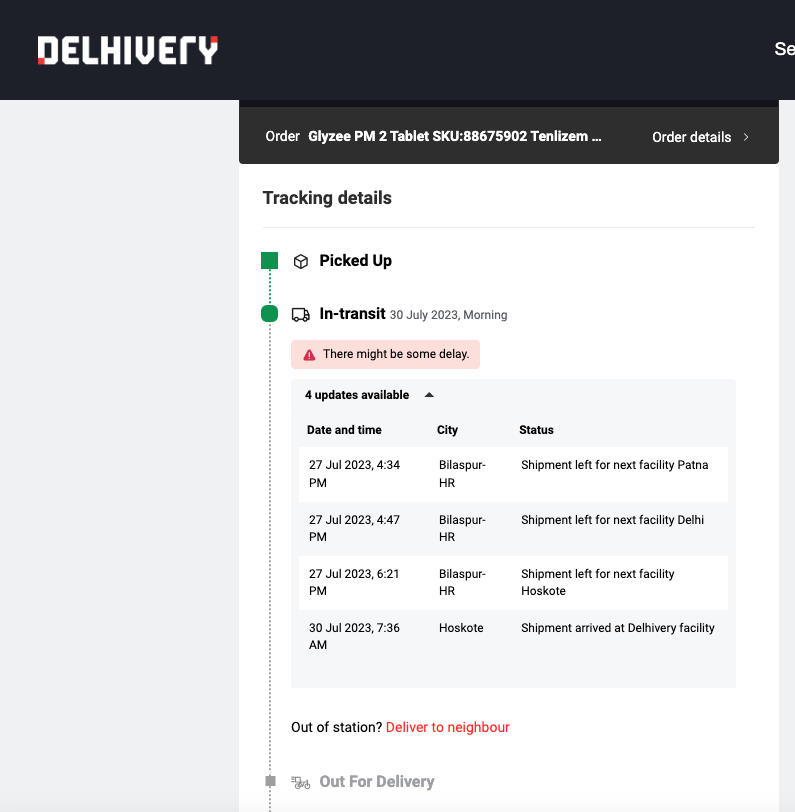Screen dimensions: 795x812
Task: Click the Out For Delivery bike icon
Action: point(300,782)
